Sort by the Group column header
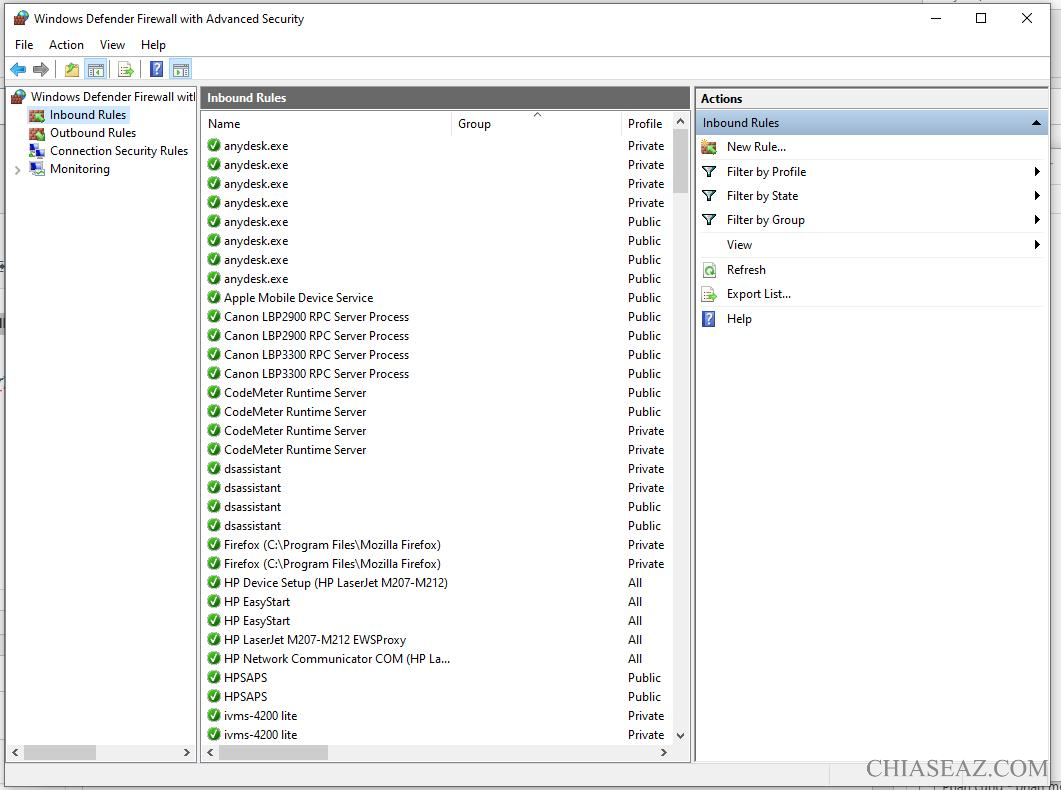 coord(536,124)
